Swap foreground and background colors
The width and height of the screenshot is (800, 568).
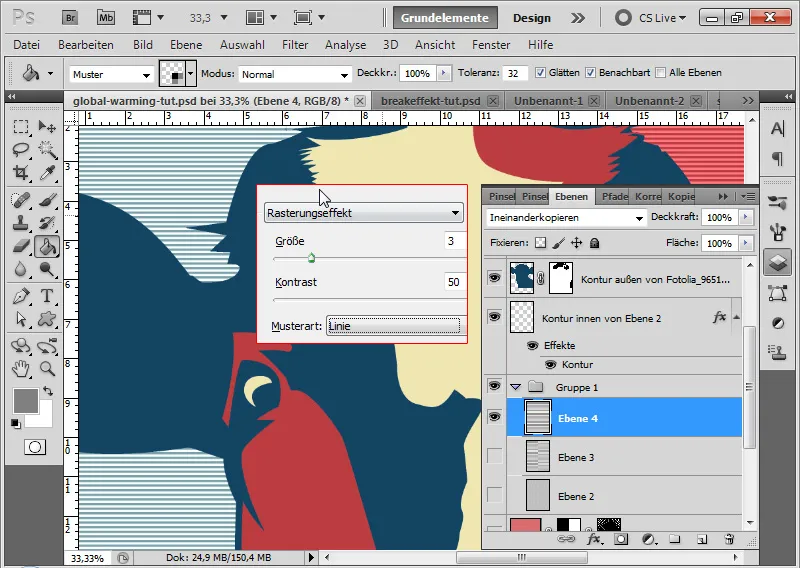(48, 391)
